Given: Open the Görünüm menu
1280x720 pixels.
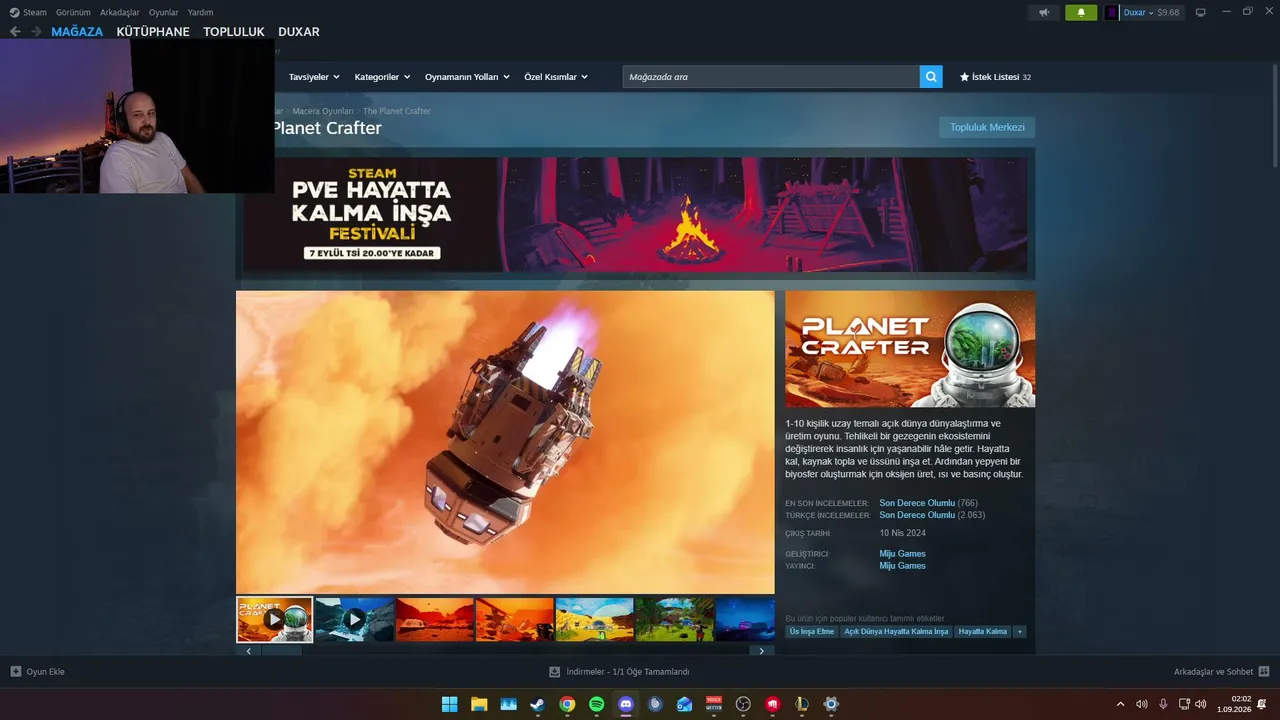Looking at the screenshot, I should pos(73,13).
